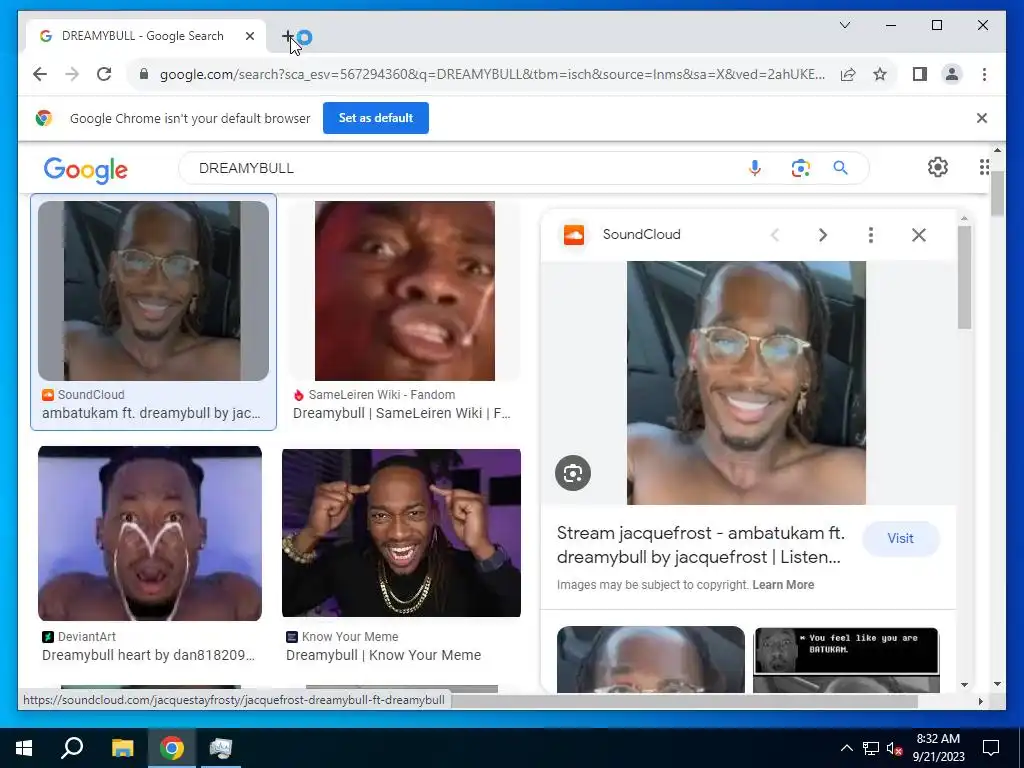Open the Chrome profile avatar
Viewport: 1024px width, 768px height.
coord(952,74)
